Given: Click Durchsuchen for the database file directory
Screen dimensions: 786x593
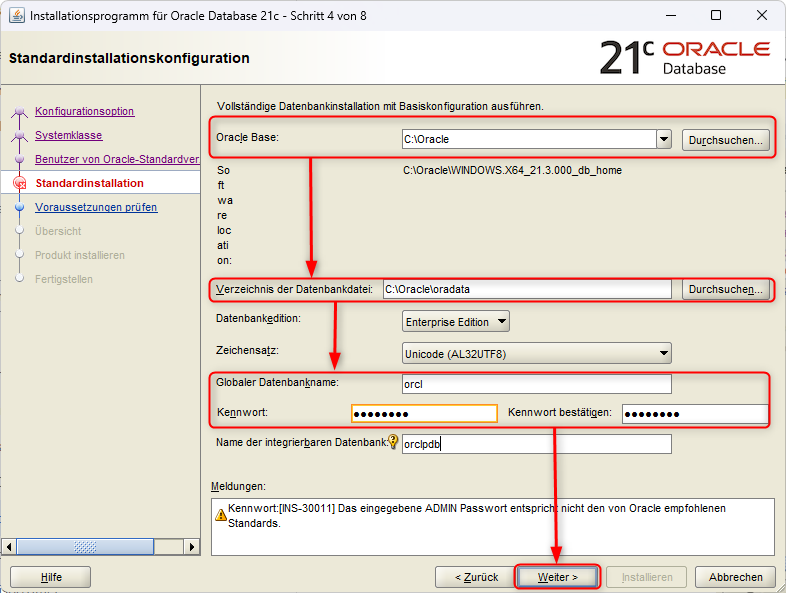Looking at the screenshot, I should [727, 289].
